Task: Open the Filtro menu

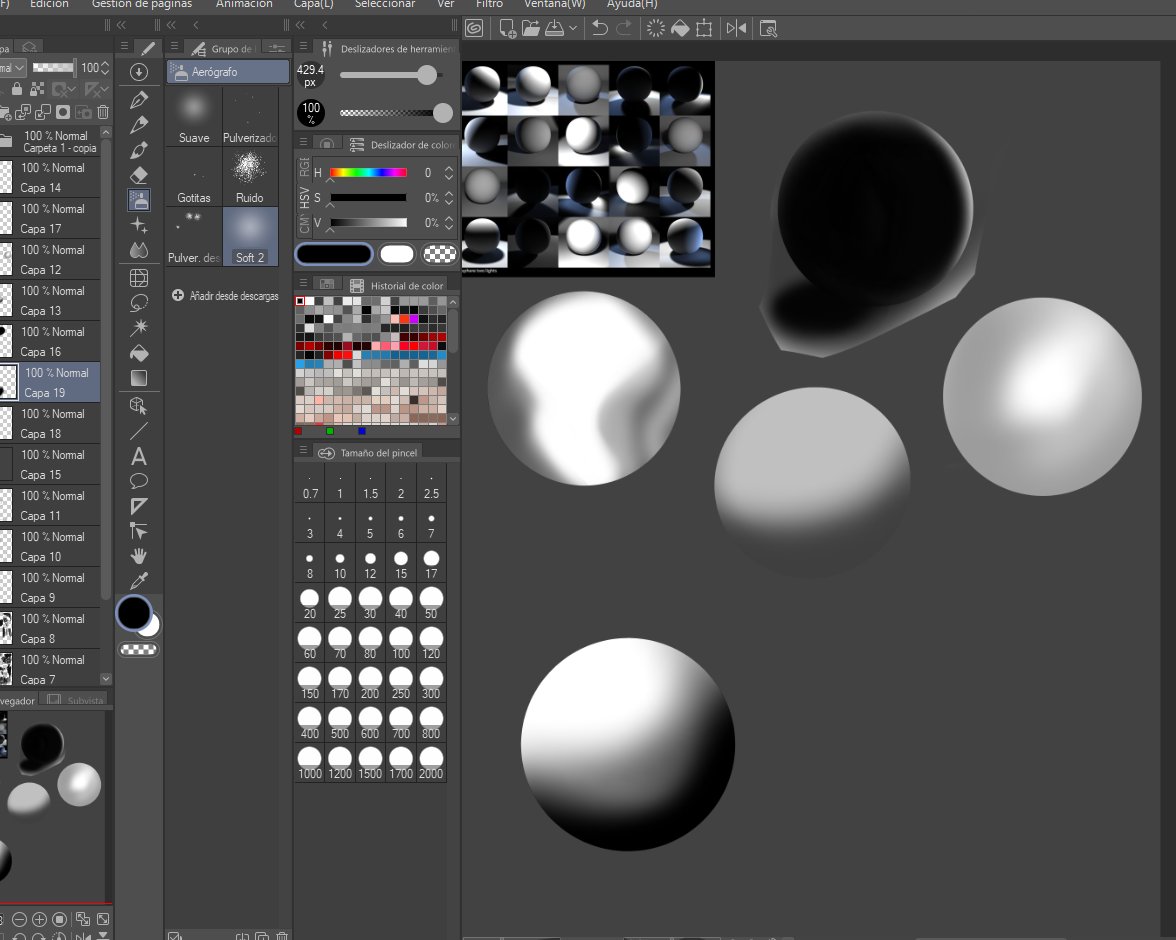Action: (x=489, y=5)
